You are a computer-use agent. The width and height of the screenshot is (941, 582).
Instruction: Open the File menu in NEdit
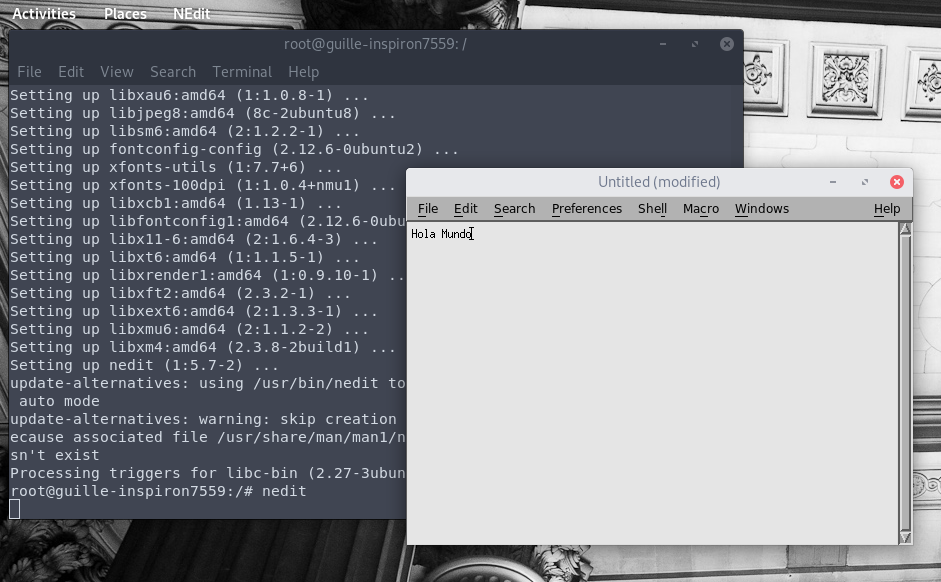[x=428, y=209]
